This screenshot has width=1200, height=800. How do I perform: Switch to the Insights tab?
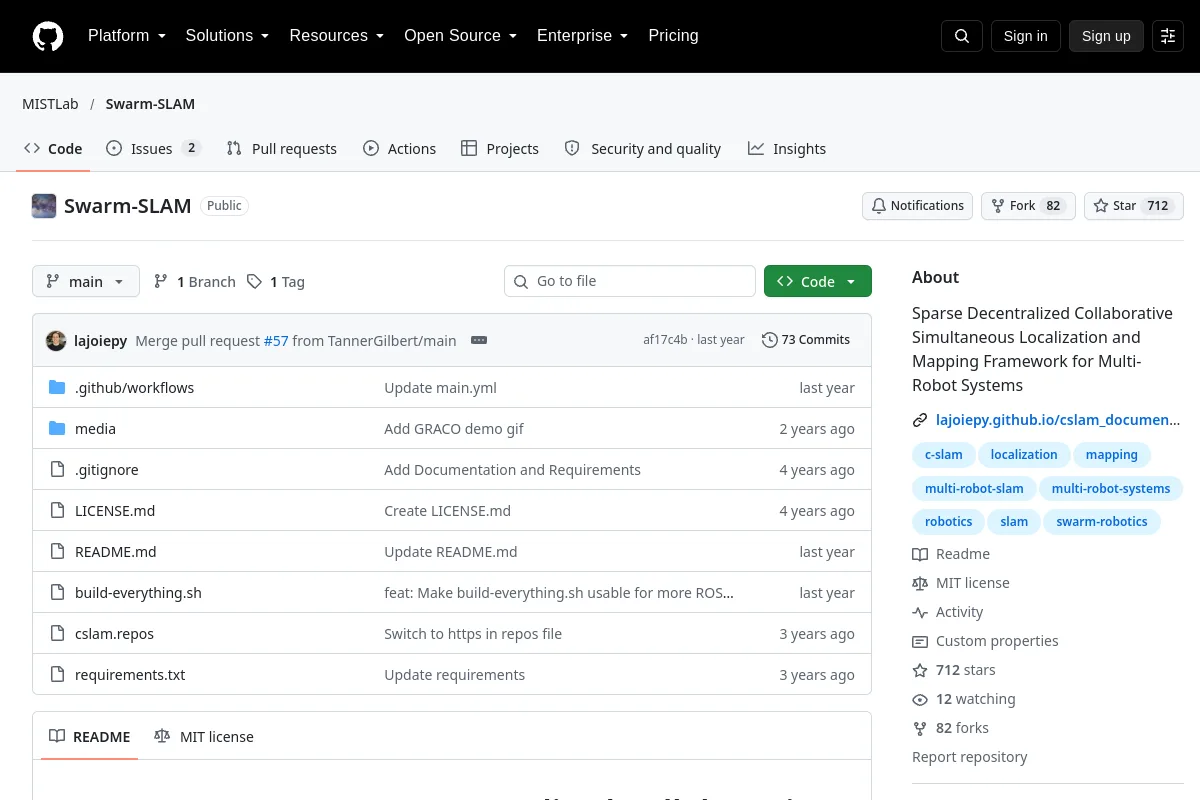[787, 149]
